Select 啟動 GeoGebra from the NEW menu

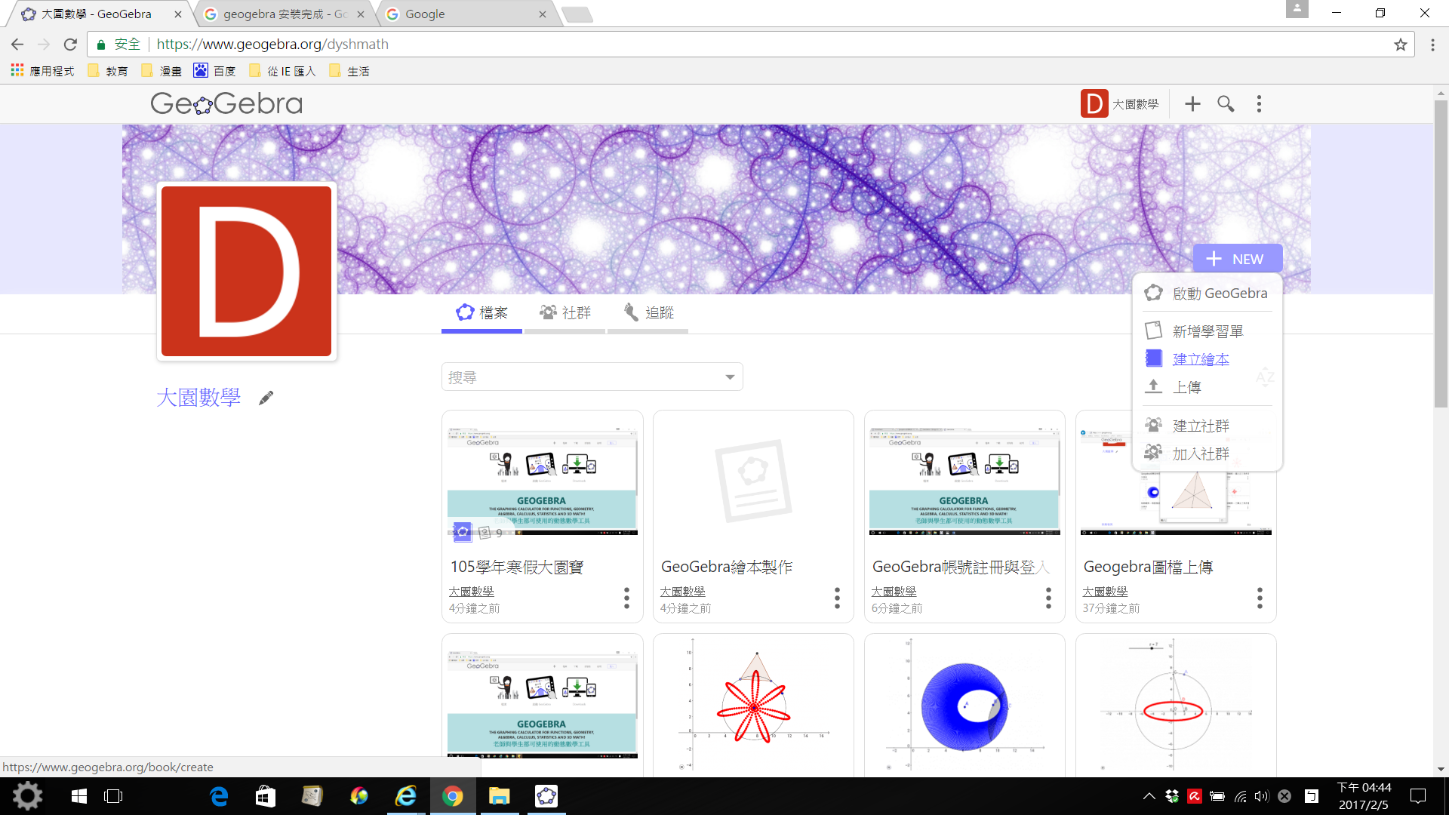tap(1207, 293)
